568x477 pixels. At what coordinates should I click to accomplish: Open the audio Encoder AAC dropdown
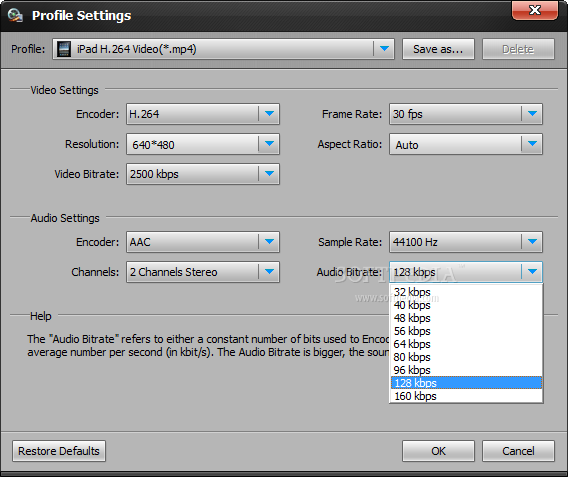[x=269, y=242]
